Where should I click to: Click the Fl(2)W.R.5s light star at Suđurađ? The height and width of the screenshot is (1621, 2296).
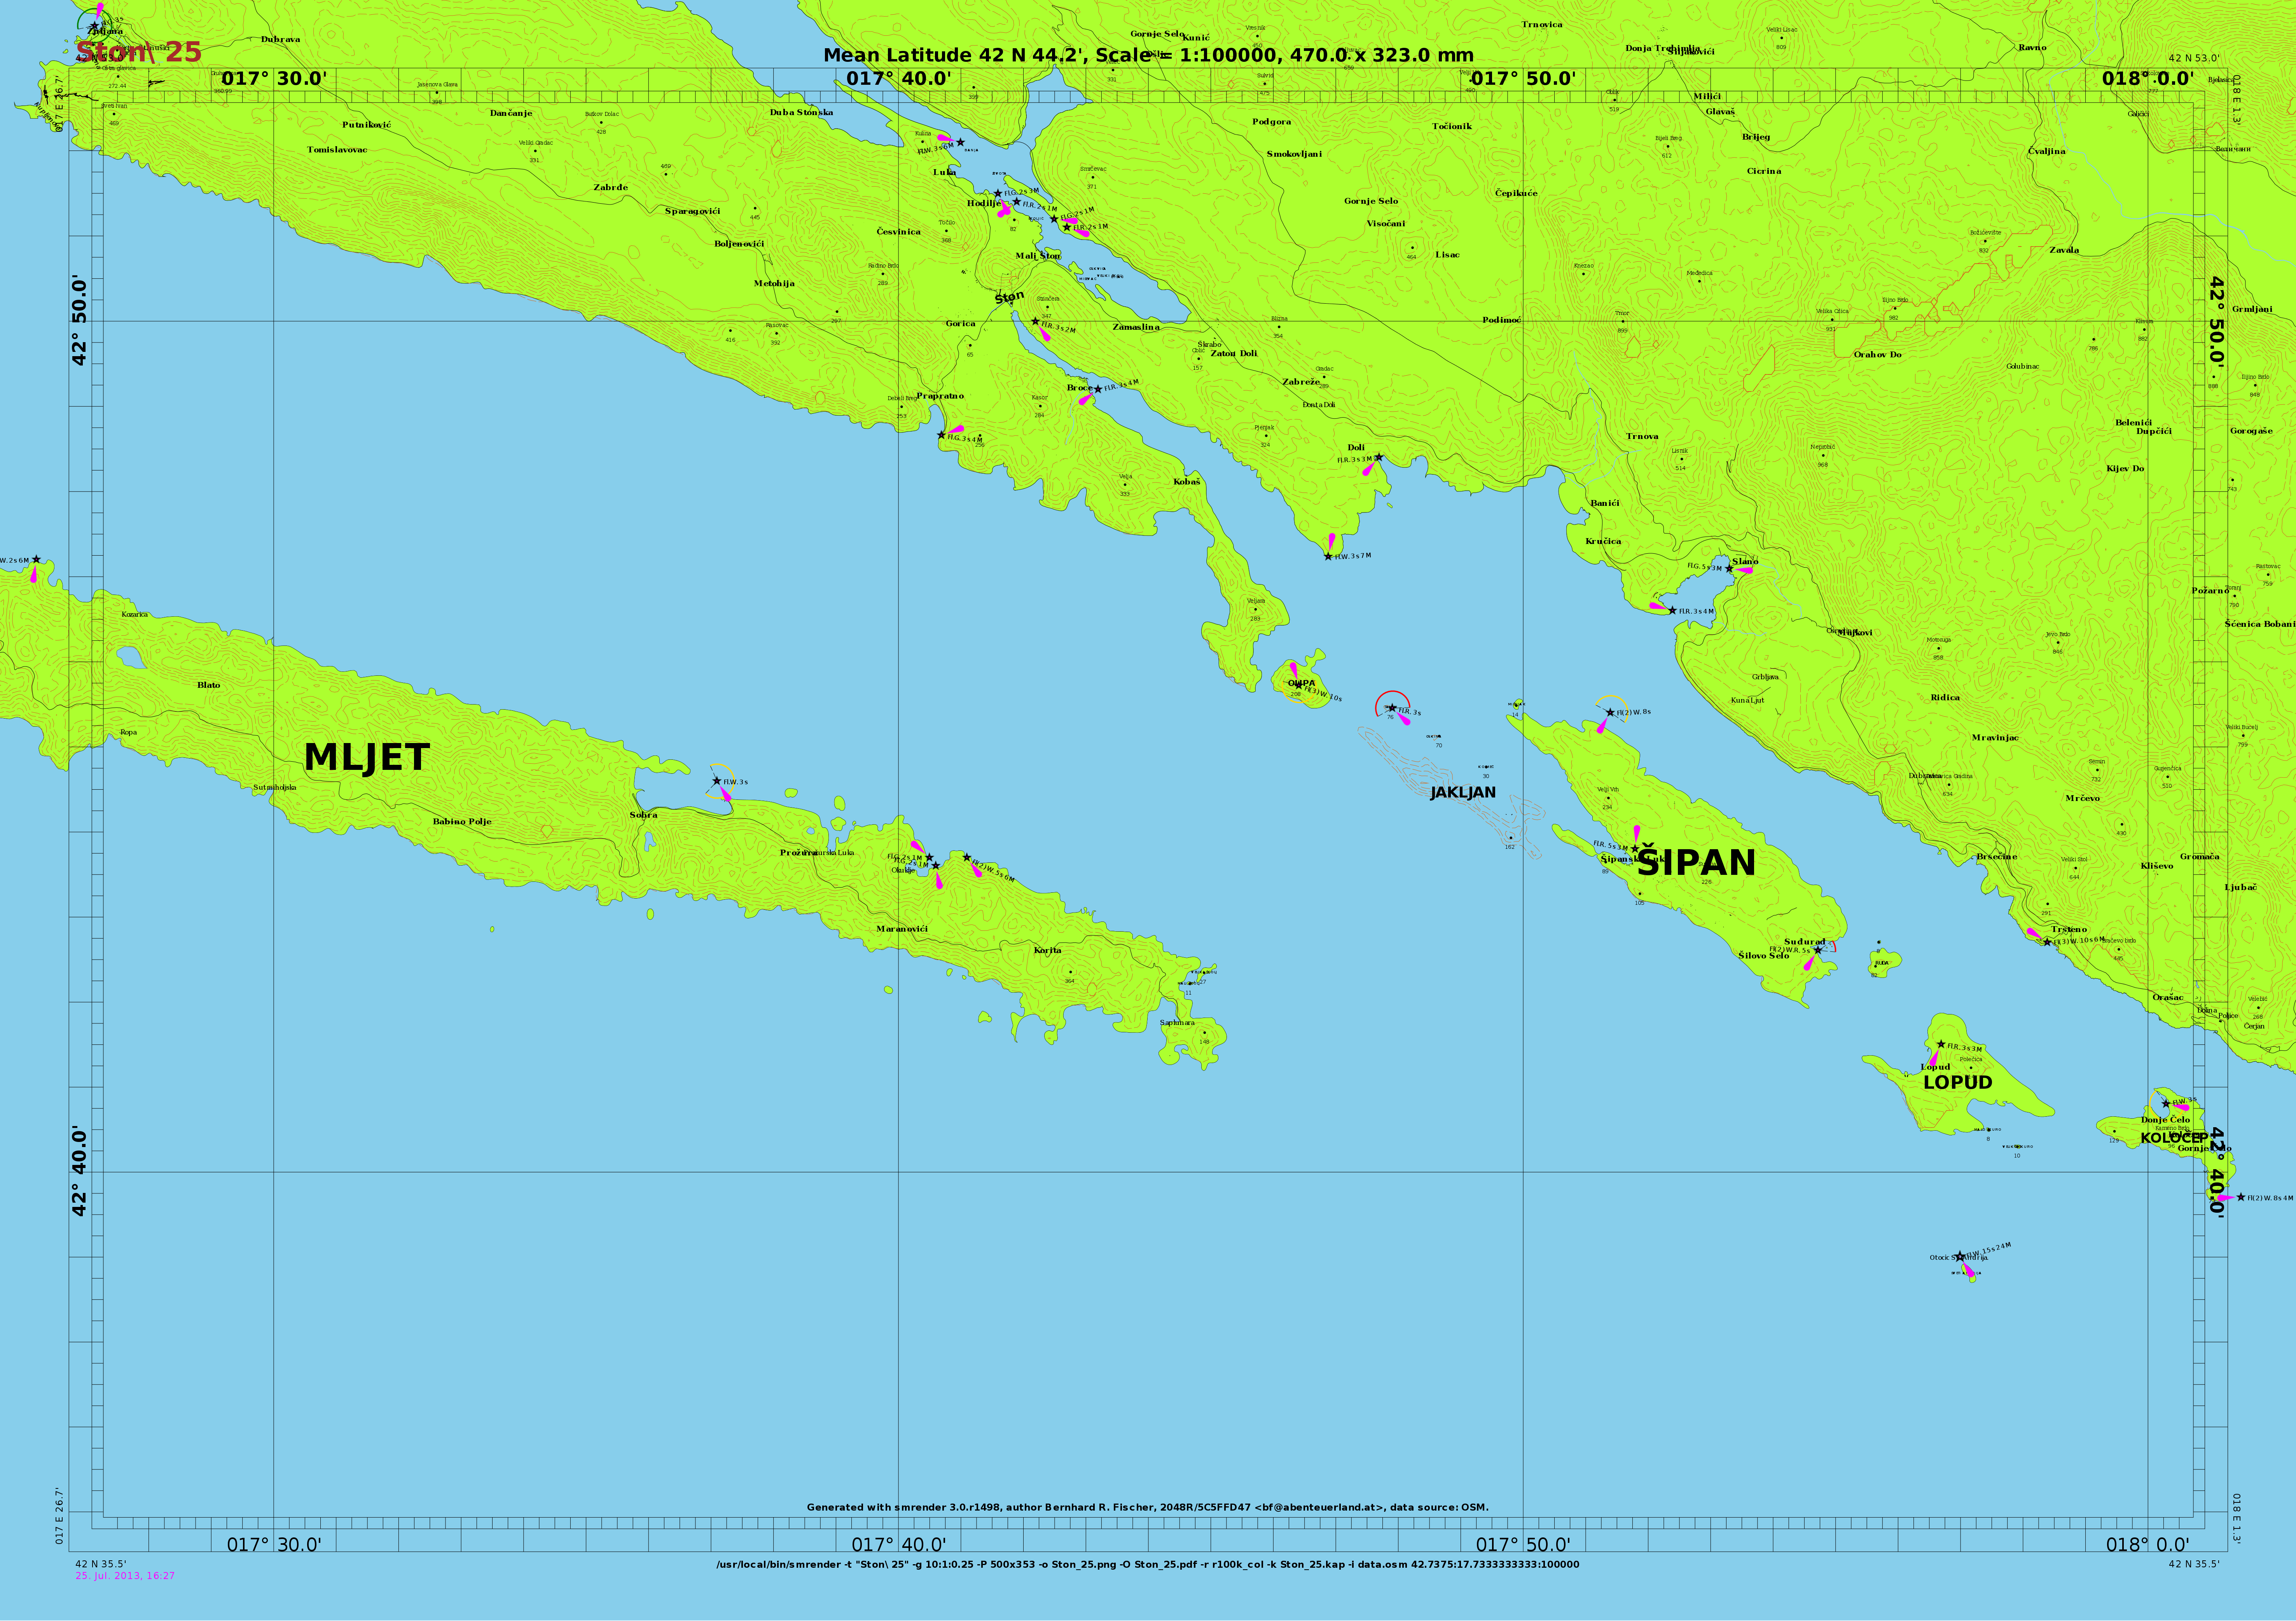point(1817,950)
